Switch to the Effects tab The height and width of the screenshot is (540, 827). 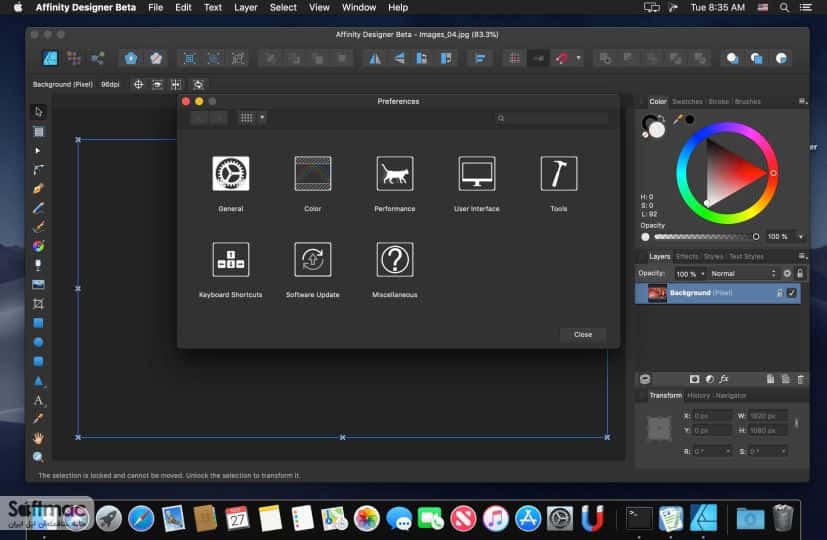(687, 256)
